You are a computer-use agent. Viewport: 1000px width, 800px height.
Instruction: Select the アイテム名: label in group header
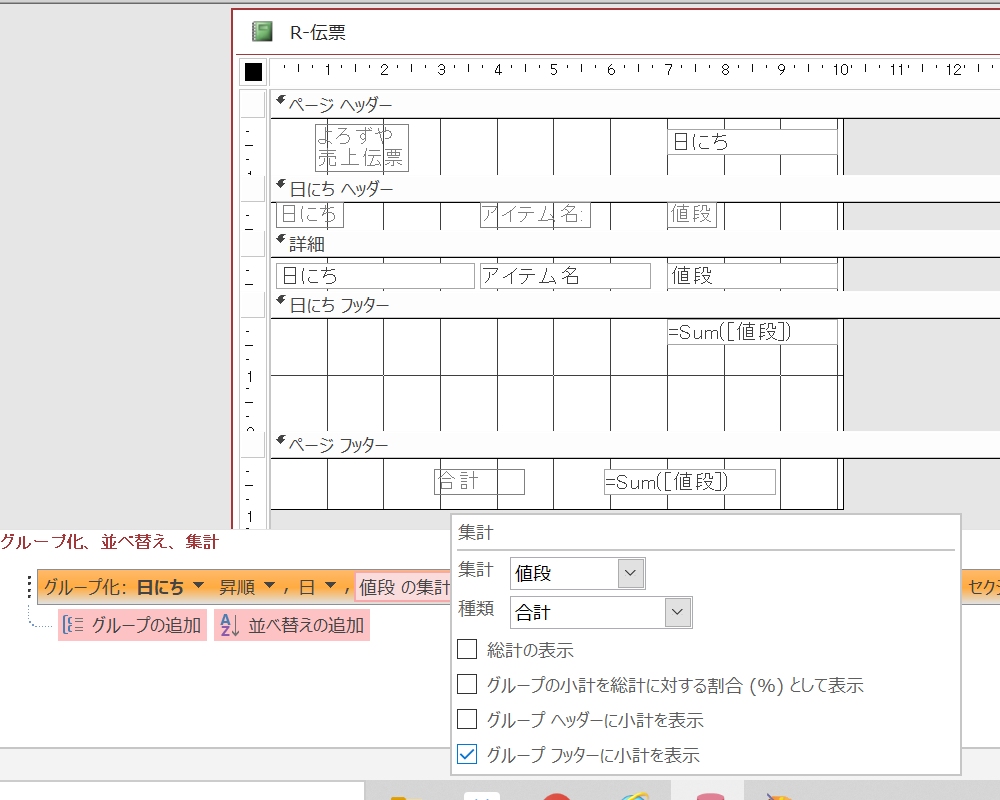pos(535,214)
